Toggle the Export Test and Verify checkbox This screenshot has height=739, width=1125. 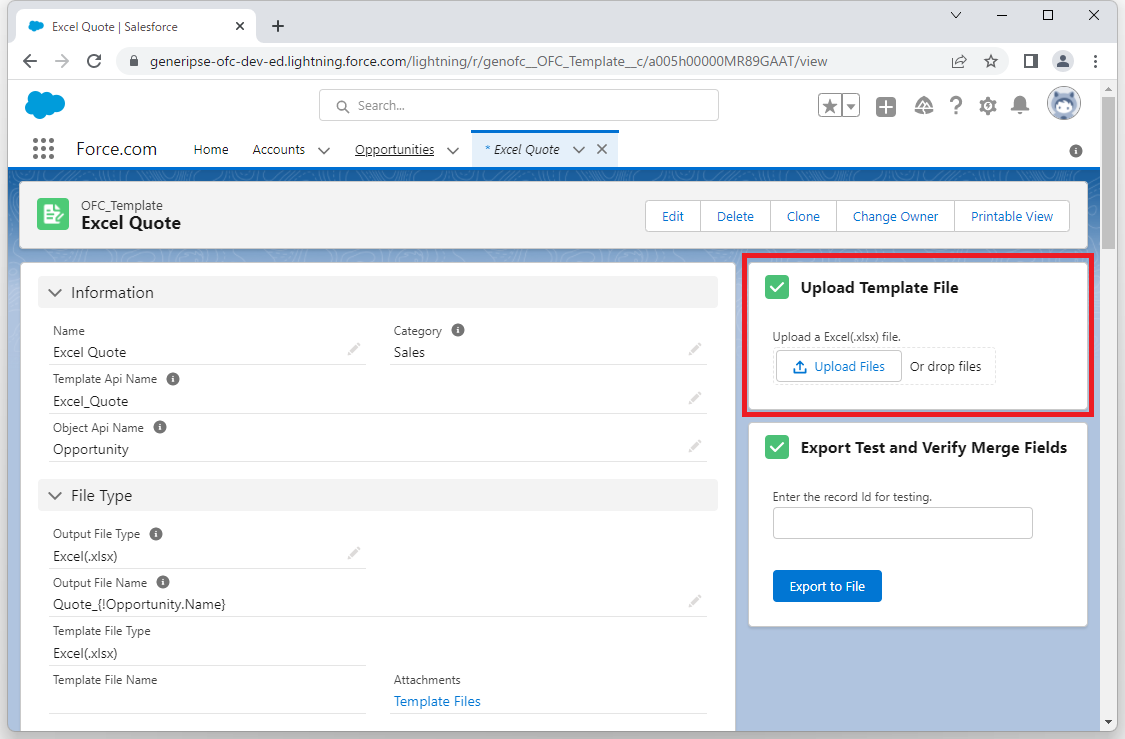pyautogui.click(x=777, y=447)
